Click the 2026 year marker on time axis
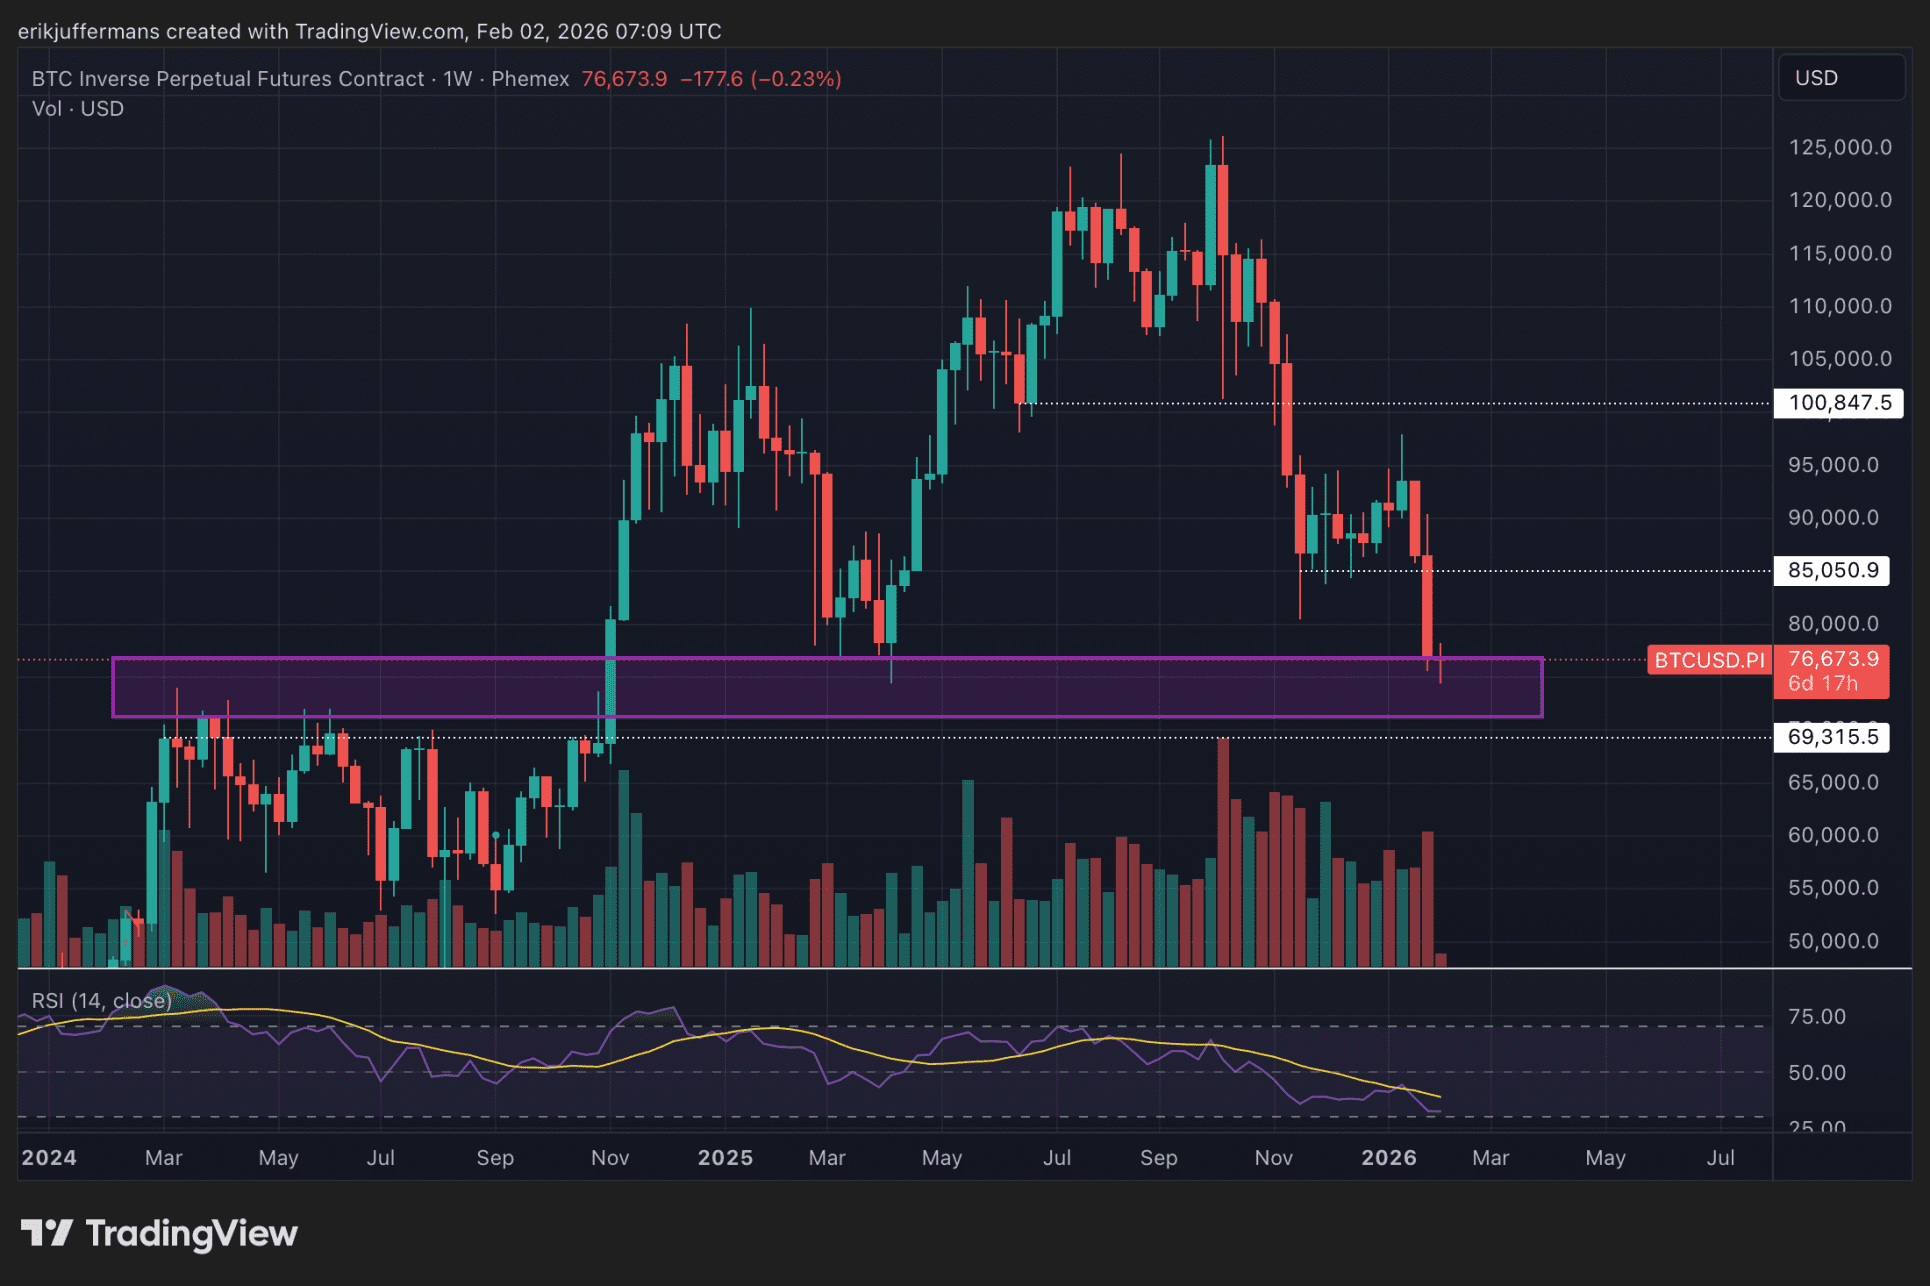 coord(1388,1158)
